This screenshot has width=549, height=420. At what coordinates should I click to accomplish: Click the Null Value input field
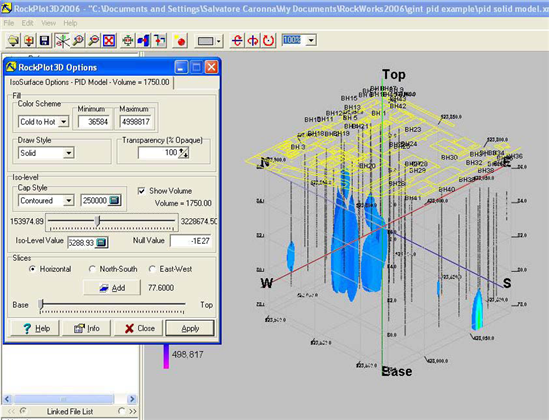pyautogui.click(x=191, y=241)
